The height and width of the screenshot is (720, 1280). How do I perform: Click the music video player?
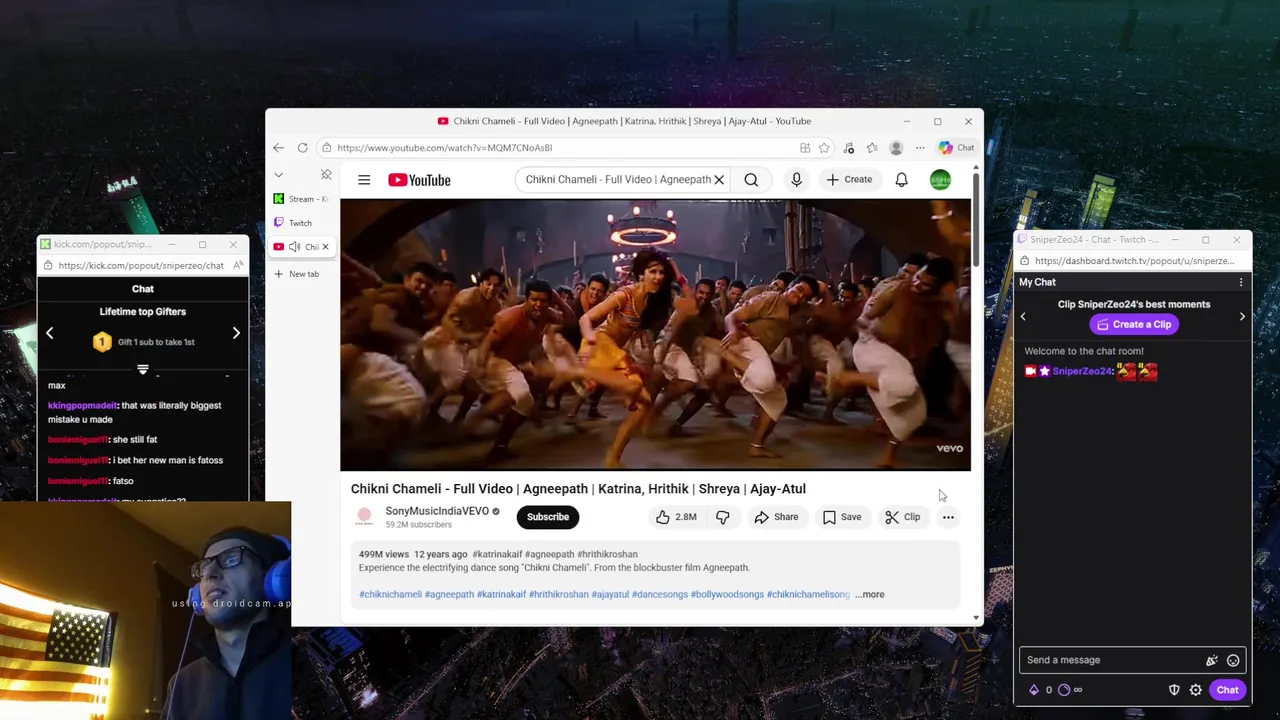tap(655, 334)
